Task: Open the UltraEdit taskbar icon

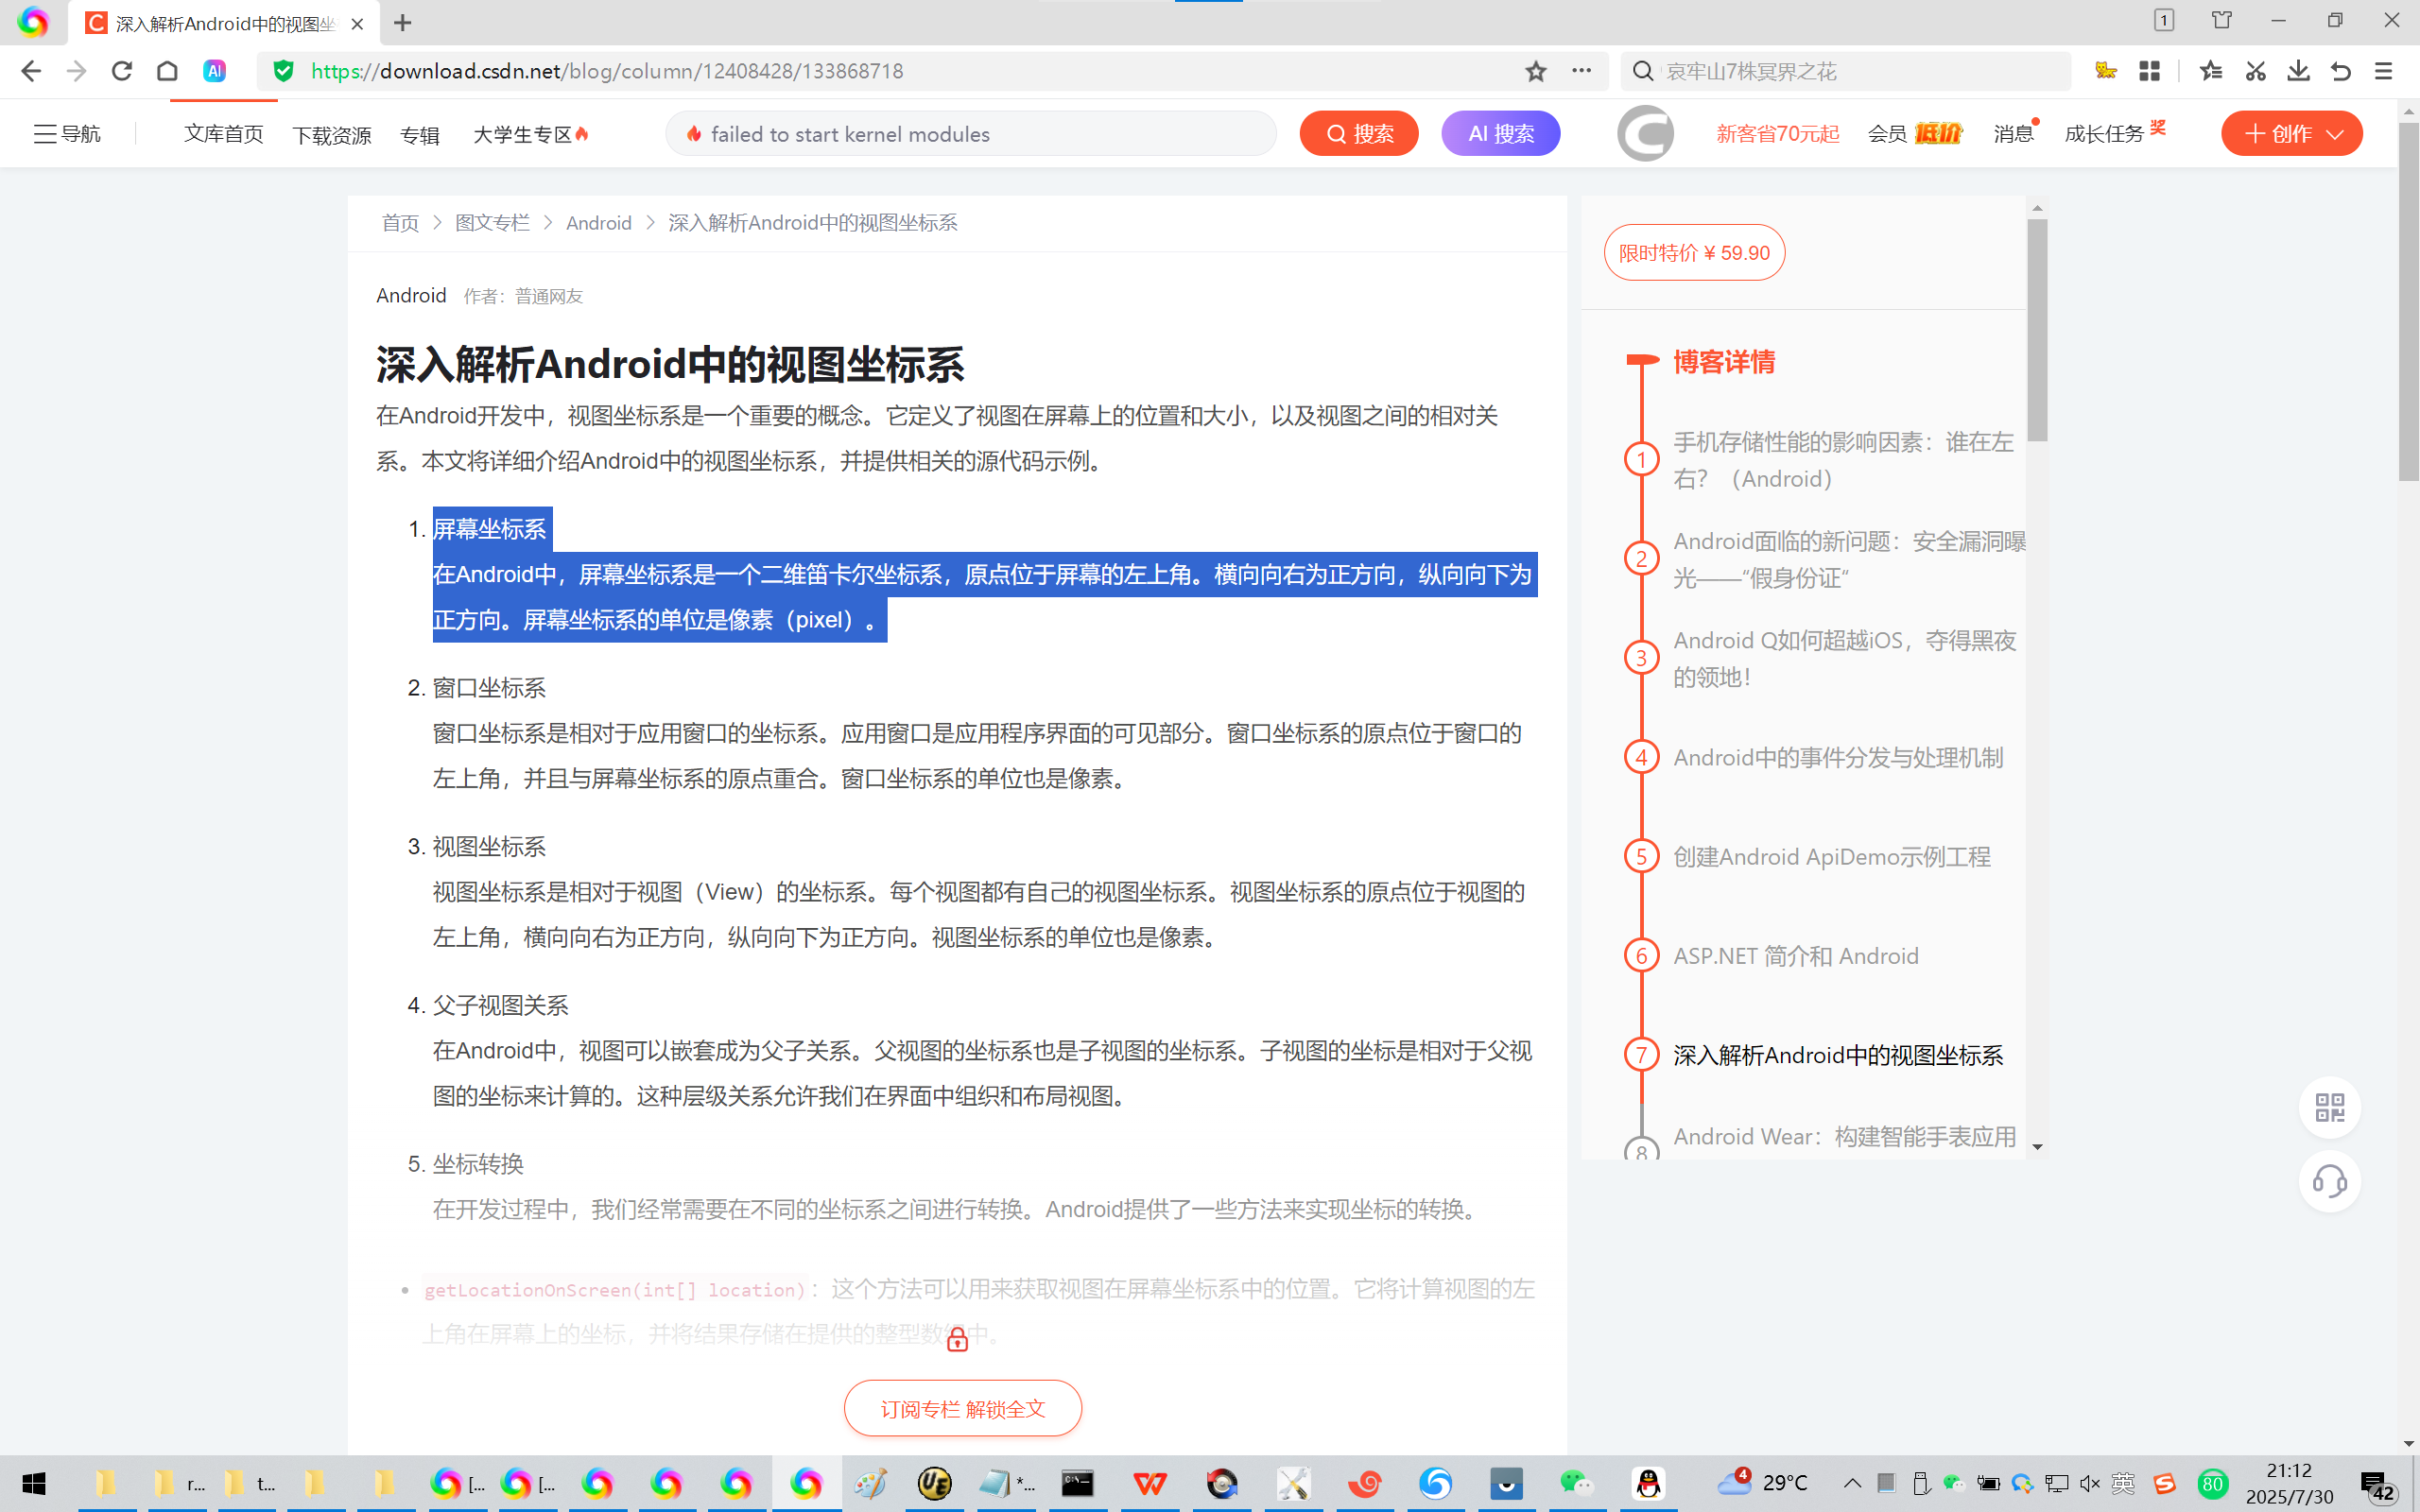Action: 934,1483
